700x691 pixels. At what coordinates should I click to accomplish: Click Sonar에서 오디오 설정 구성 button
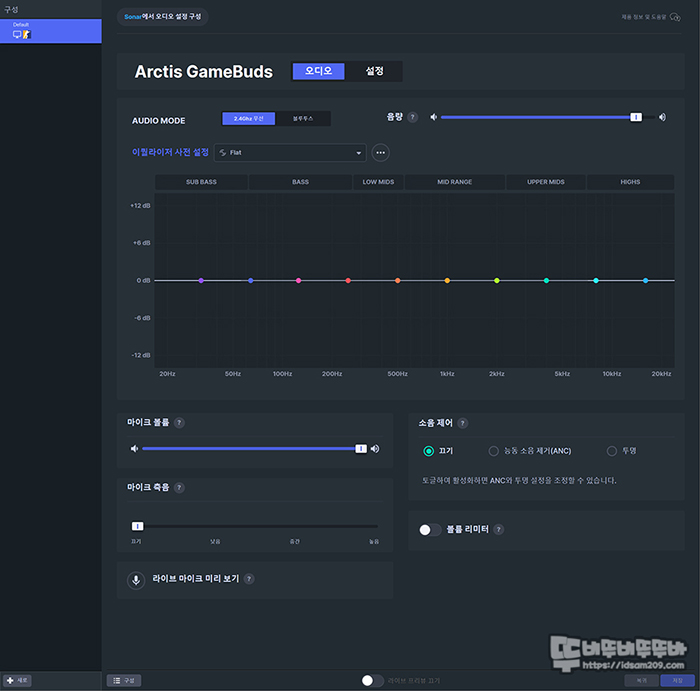pos(162,17)
